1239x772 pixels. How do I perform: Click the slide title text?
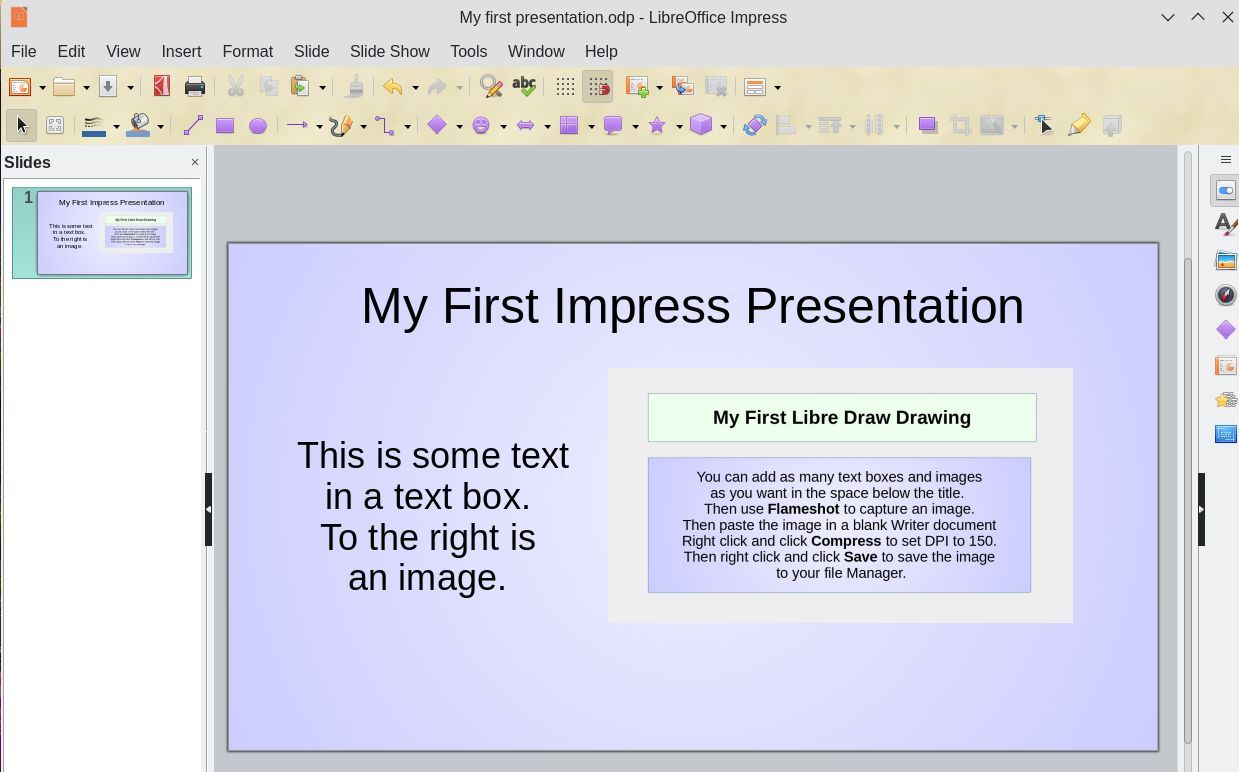click(692, 306)
